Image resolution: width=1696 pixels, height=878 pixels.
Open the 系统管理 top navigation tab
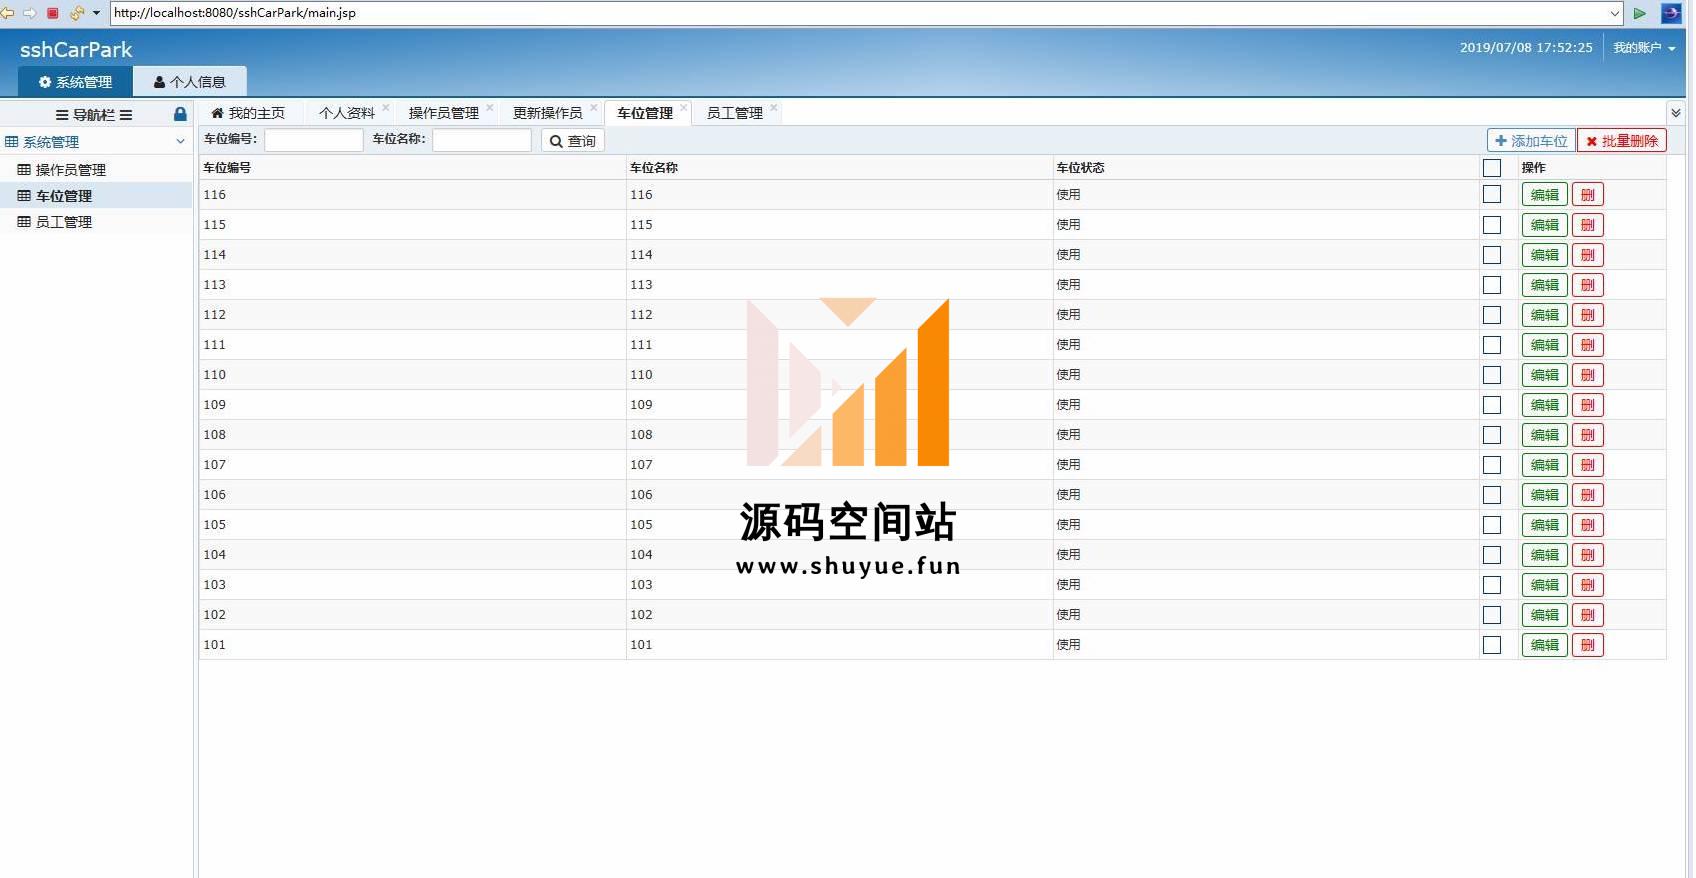click(x=75, y=82)
